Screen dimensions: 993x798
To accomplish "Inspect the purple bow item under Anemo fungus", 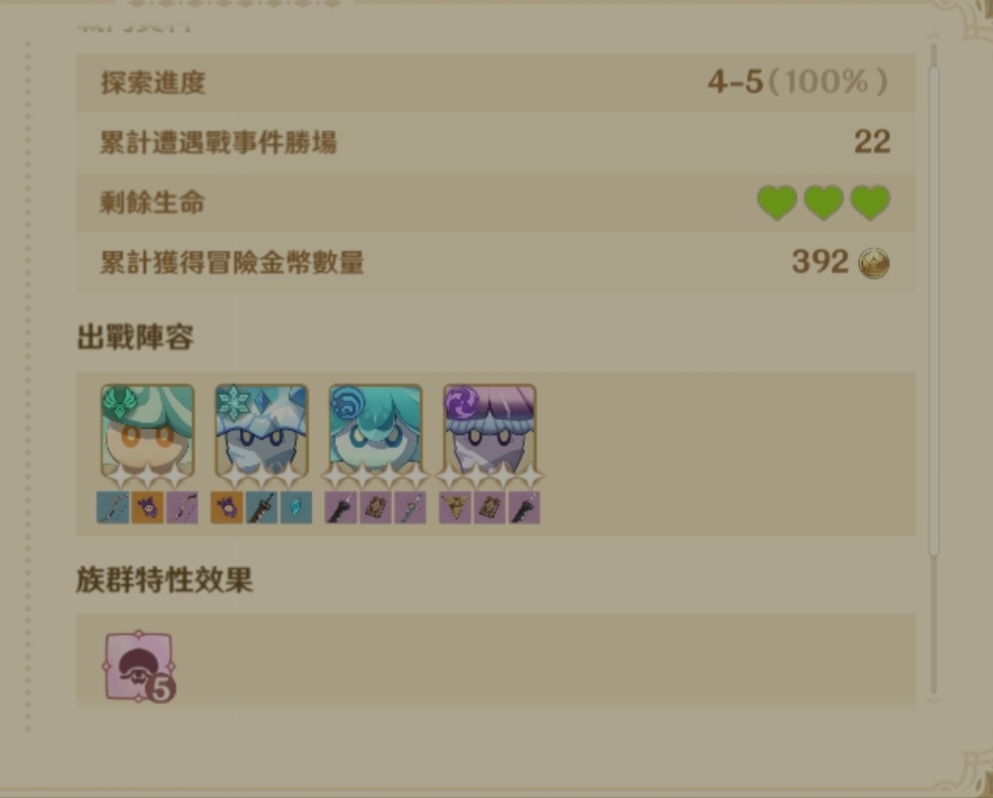I will pos(182,507).
